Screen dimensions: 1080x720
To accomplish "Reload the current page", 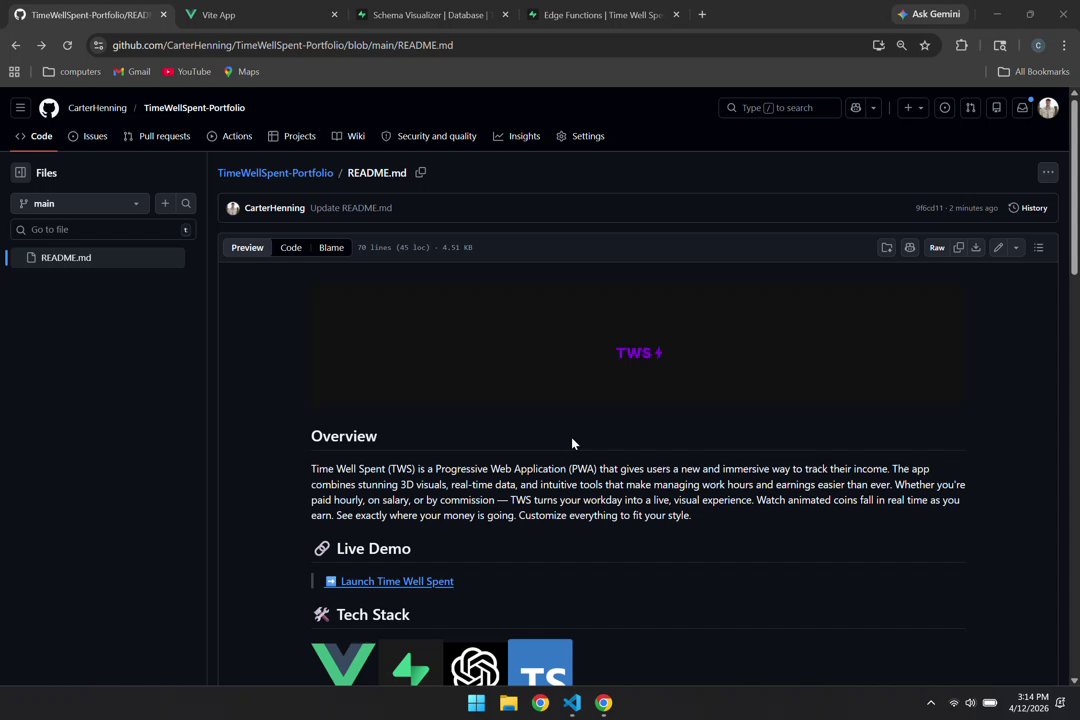I will 68,45.
